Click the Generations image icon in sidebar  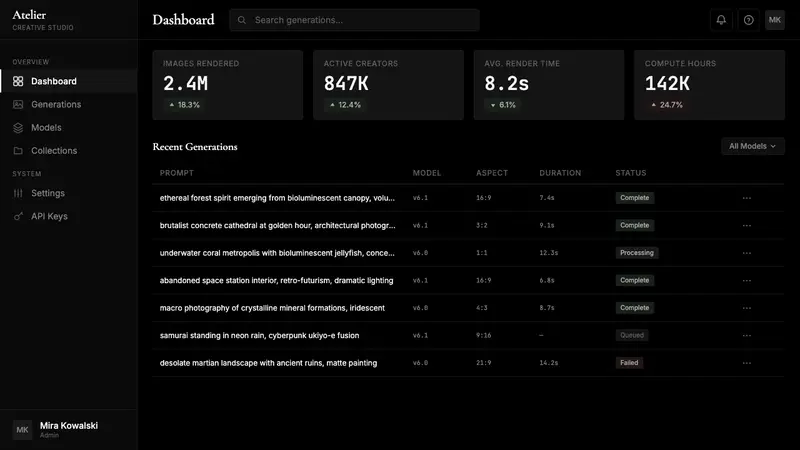18,104
